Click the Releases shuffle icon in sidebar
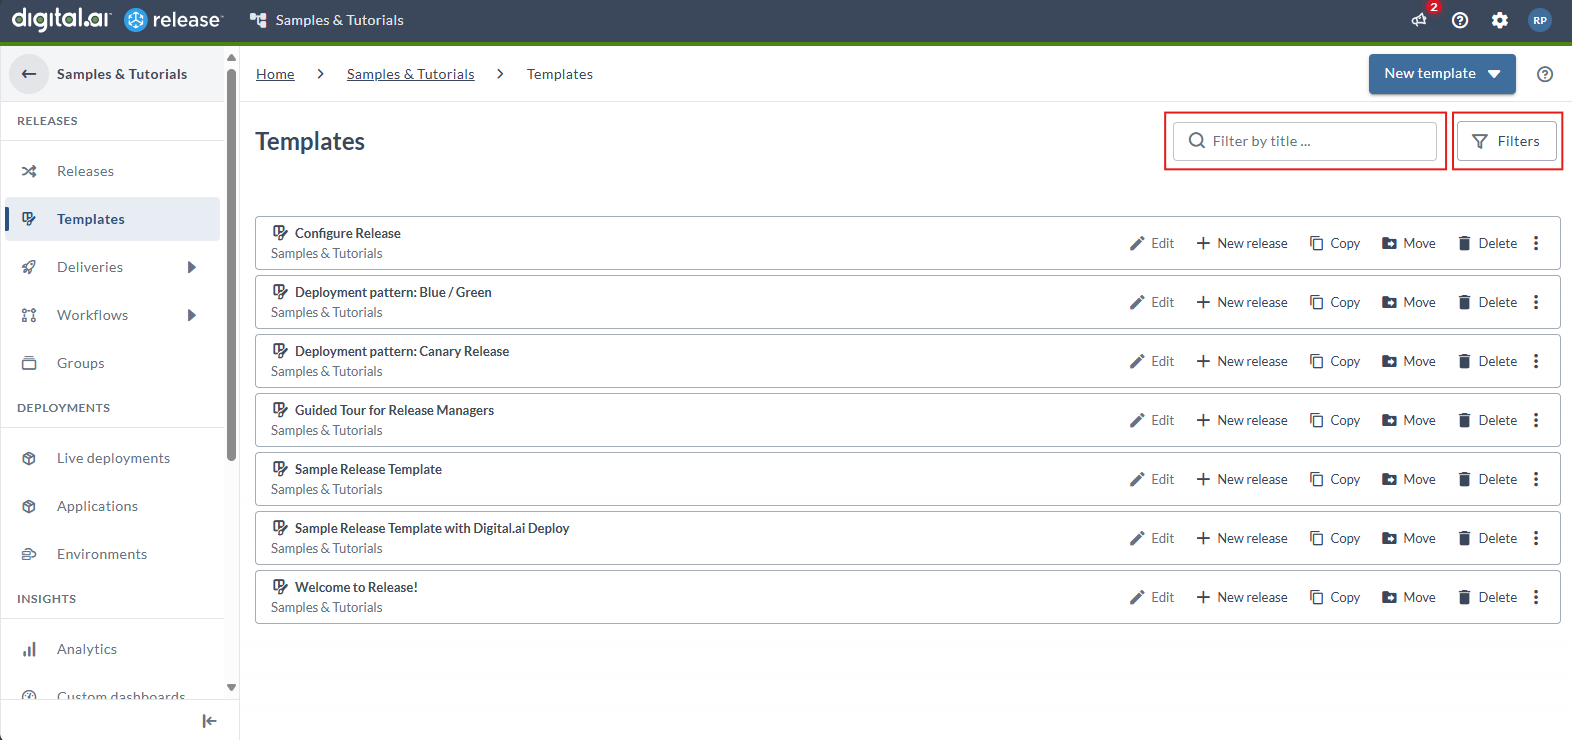Viewport: 1572px width, 740px height. 29,171
